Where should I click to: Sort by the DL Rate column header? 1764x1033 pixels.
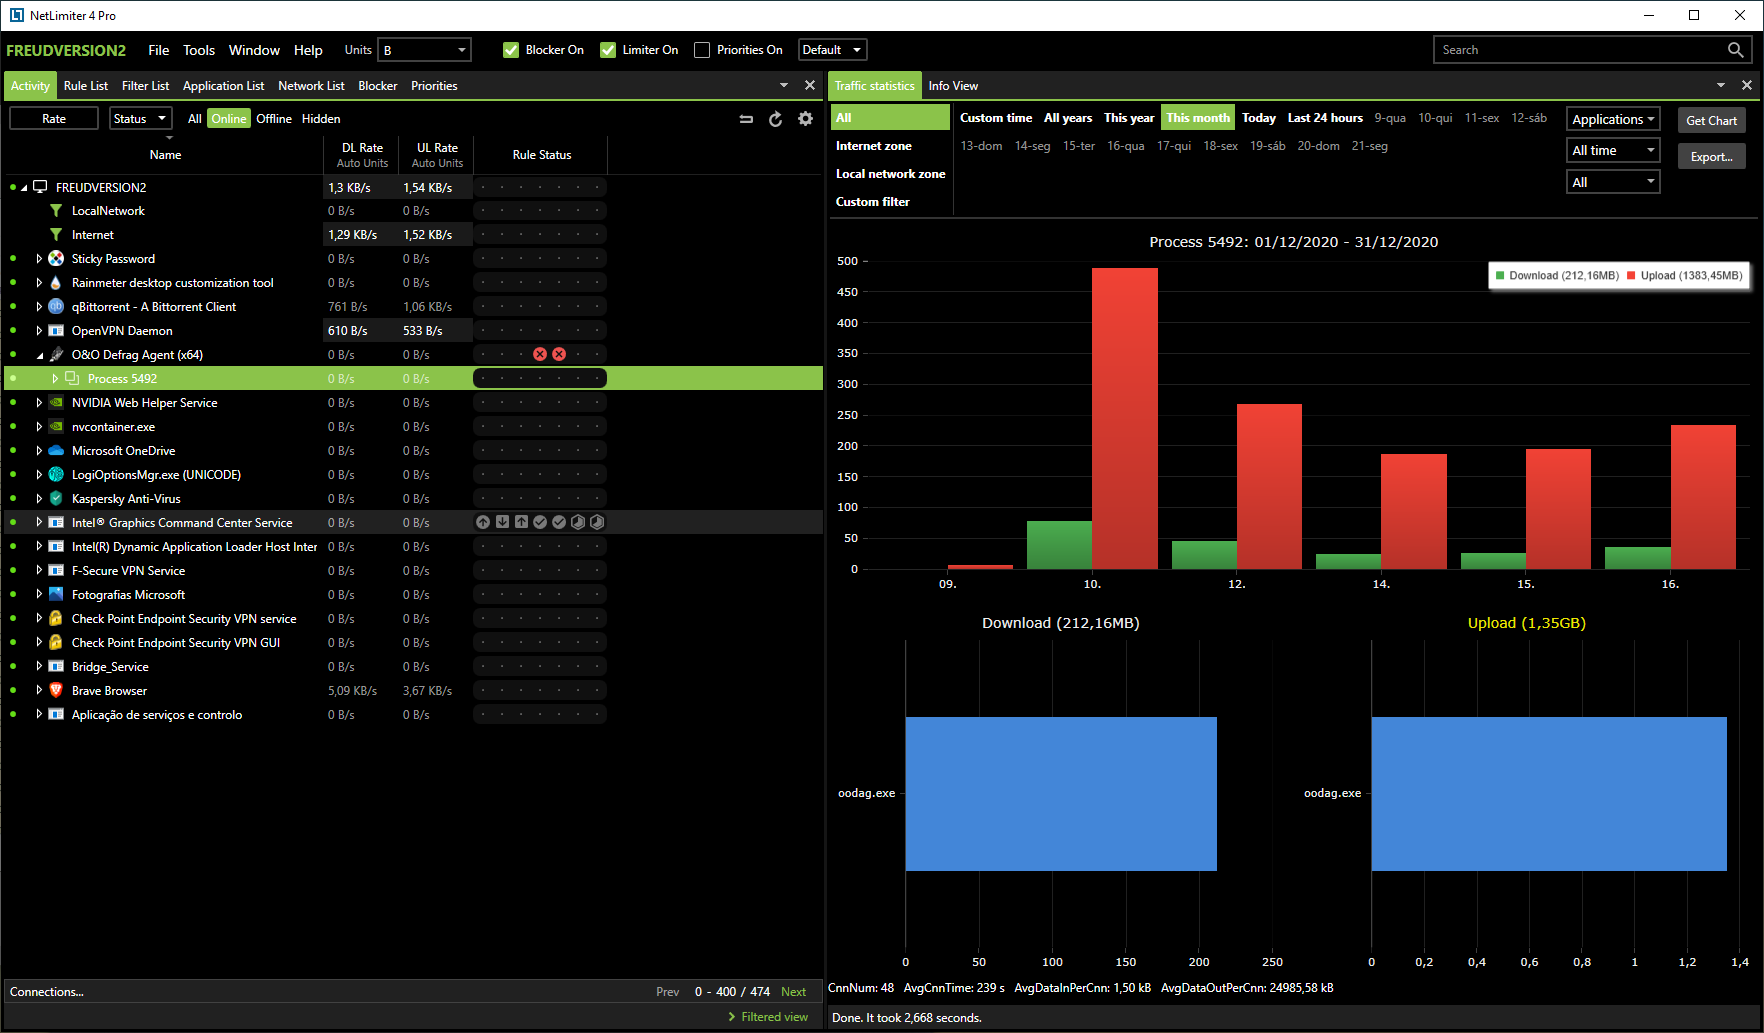[x=362, y=155]
